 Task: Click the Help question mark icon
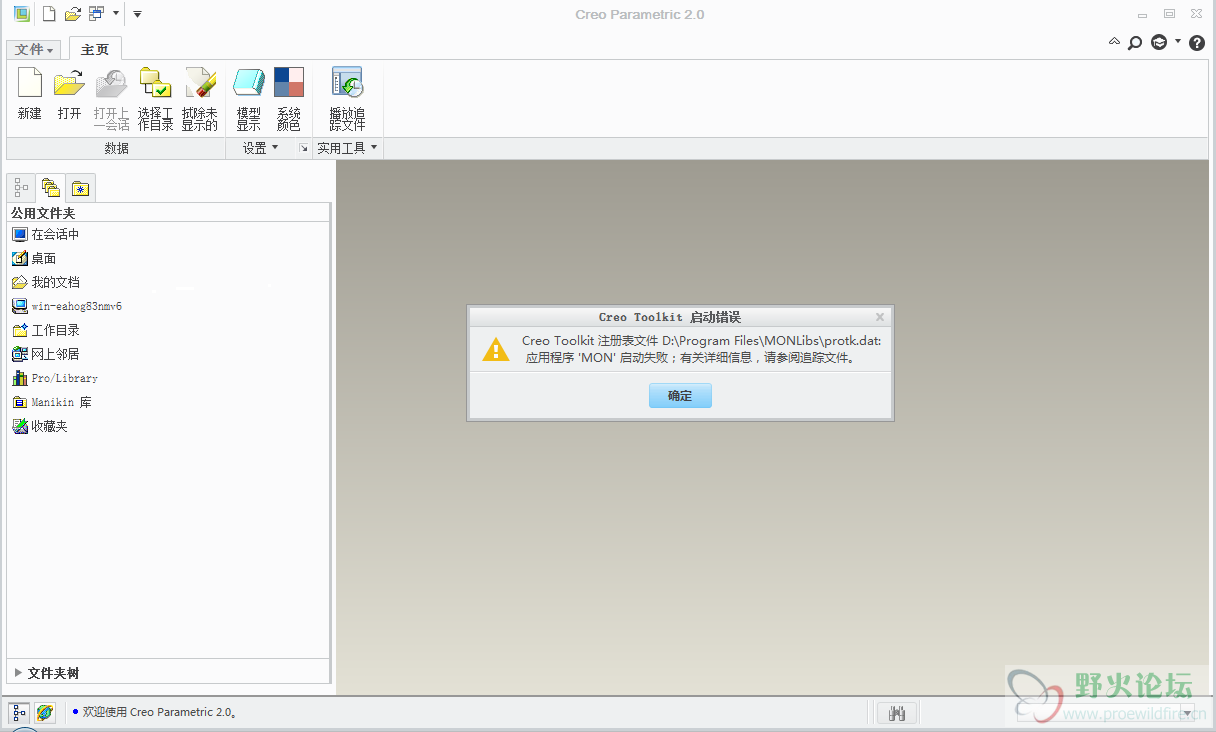click(1197, 43)
